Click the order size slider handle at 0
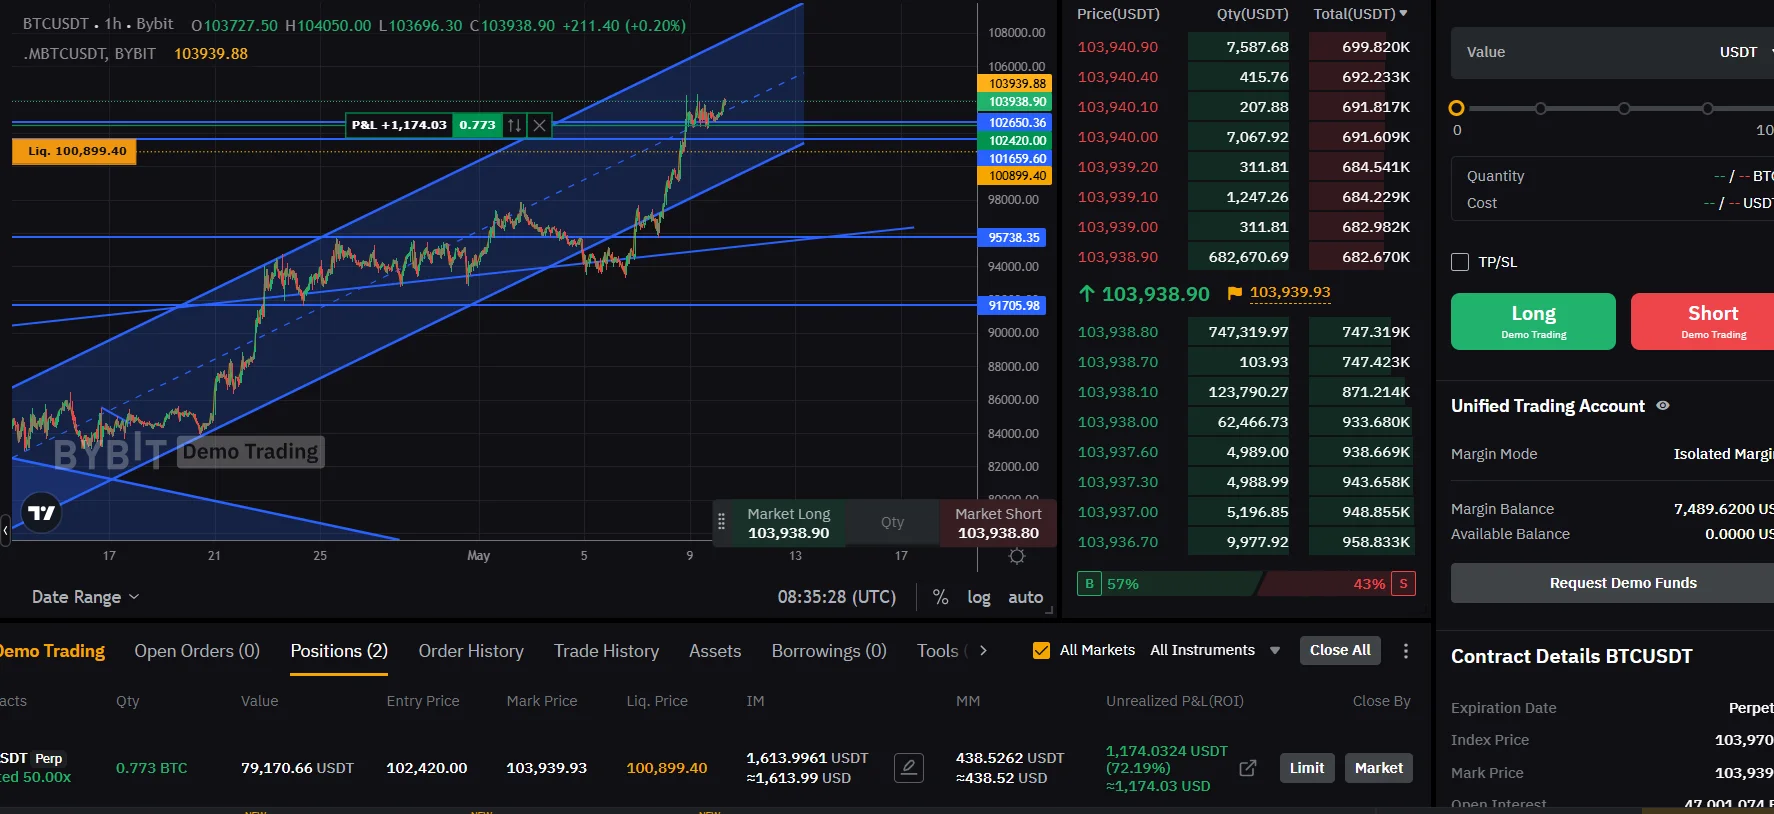 (x=1456, y=108)
